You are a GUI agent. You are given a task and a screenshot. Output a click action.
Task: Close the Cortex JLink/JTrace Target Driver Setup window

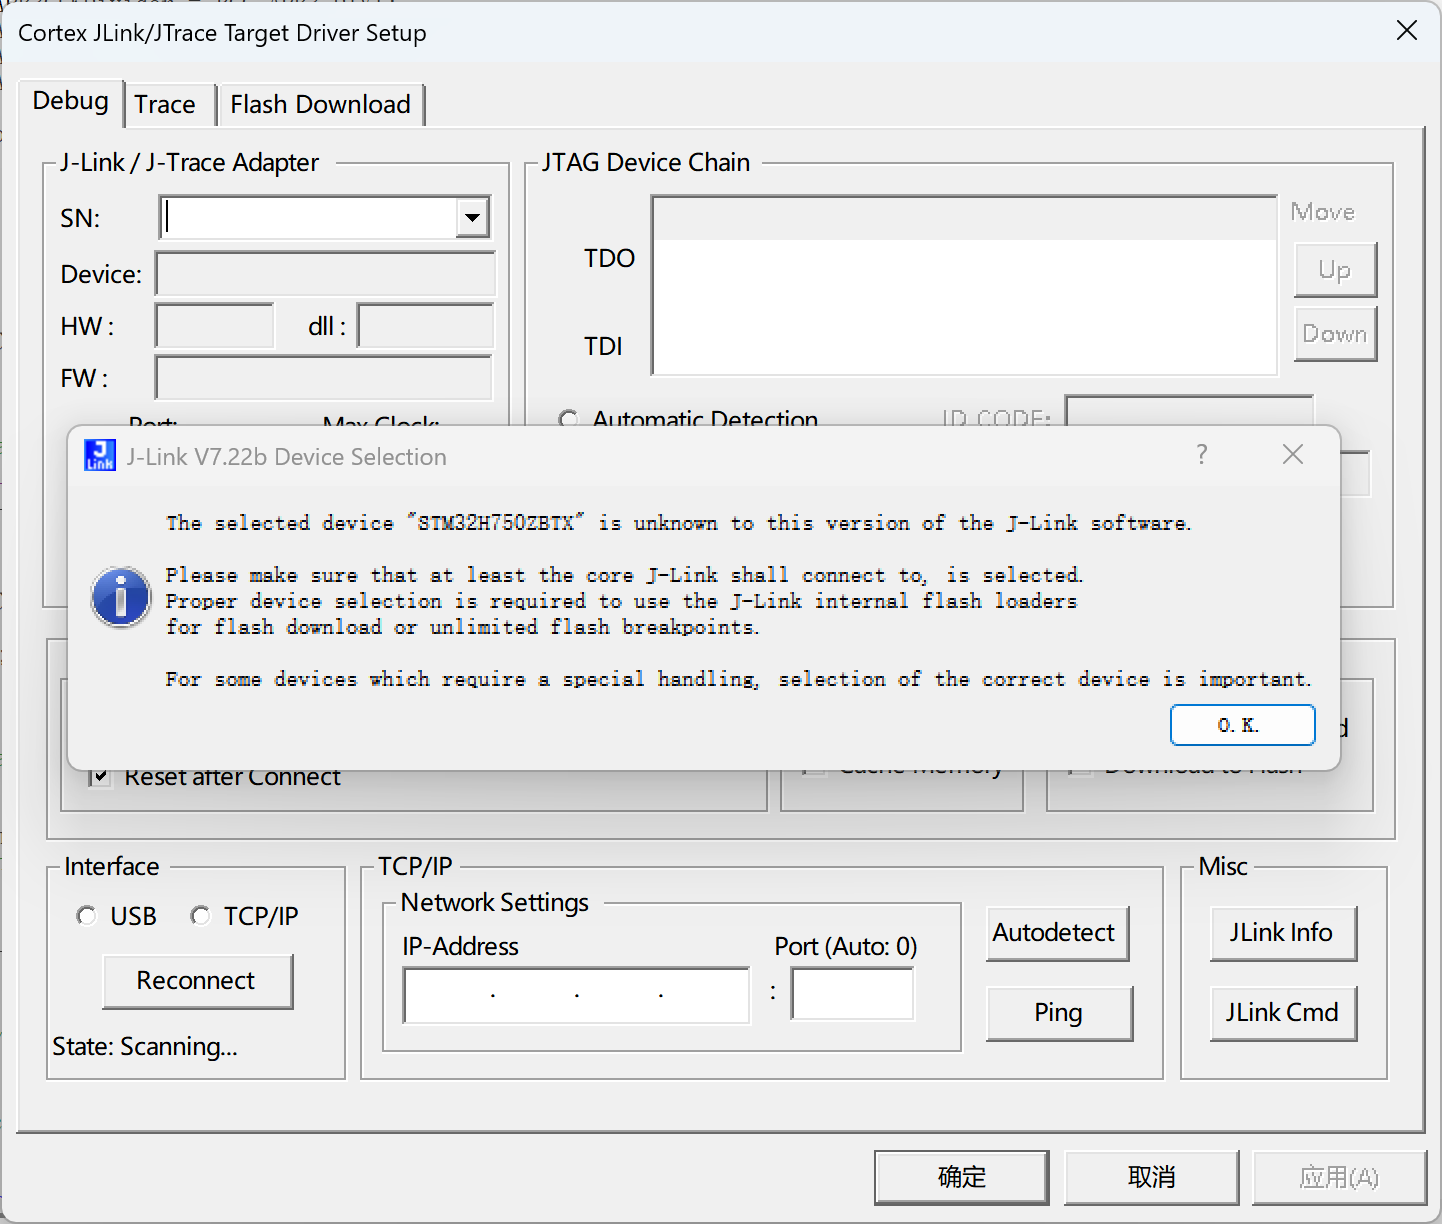1407,30
